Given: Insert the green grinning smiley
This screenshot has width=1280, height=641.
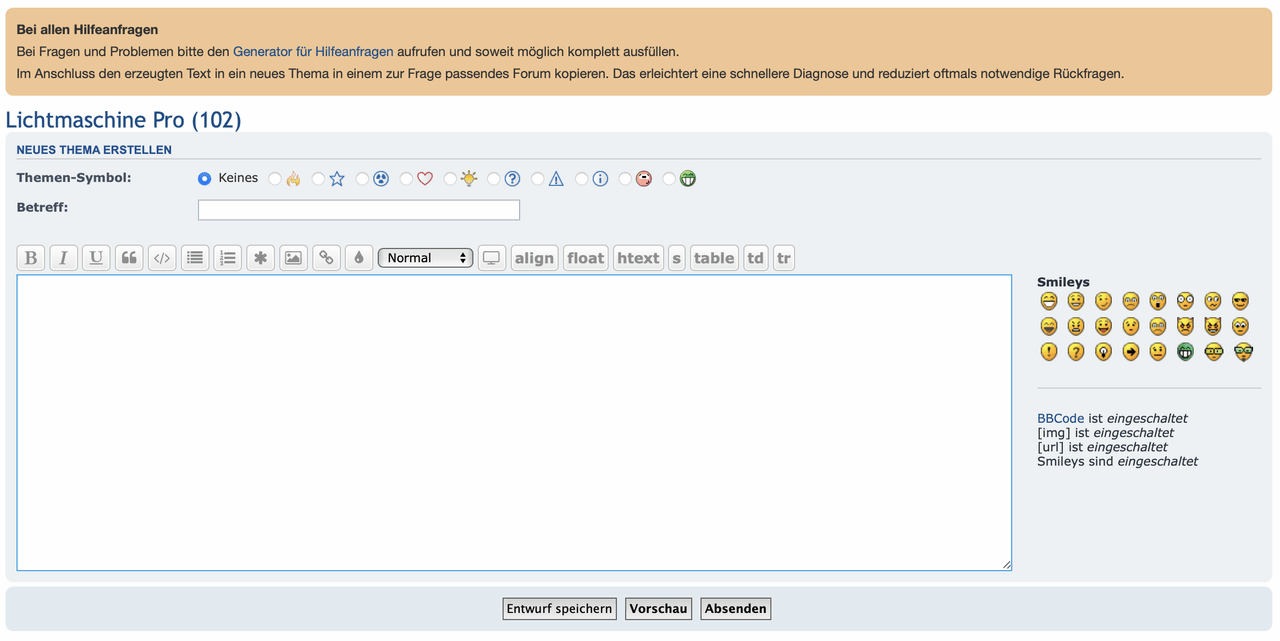Looking at the screenshot, I should point(1186,352).
